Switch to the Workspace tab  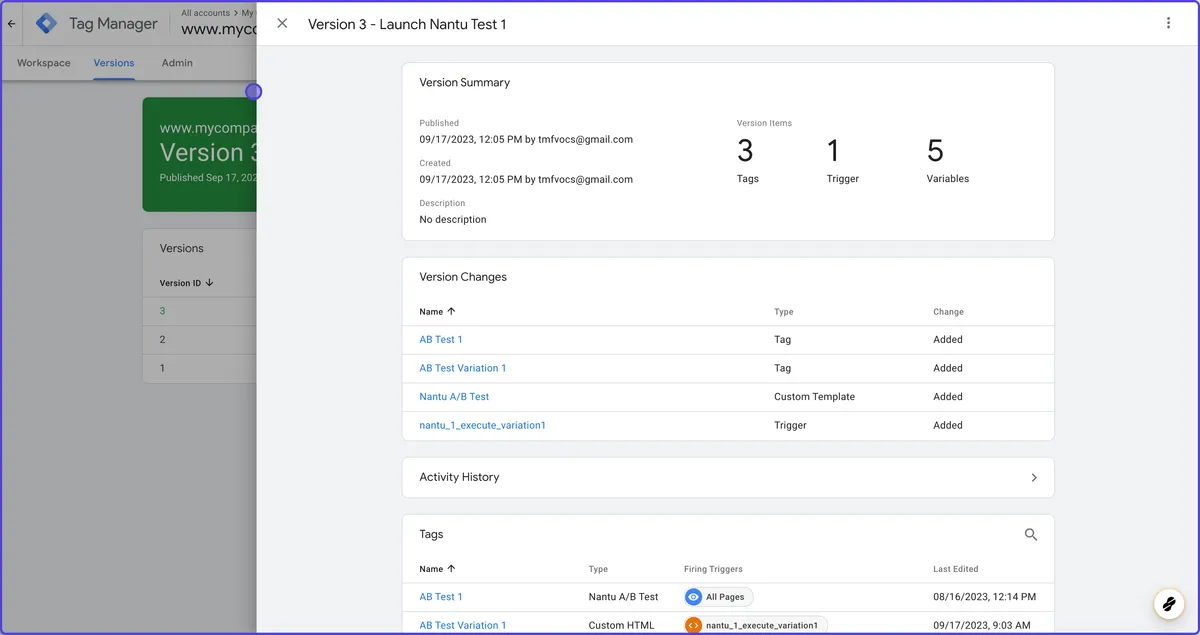[44, 63]
